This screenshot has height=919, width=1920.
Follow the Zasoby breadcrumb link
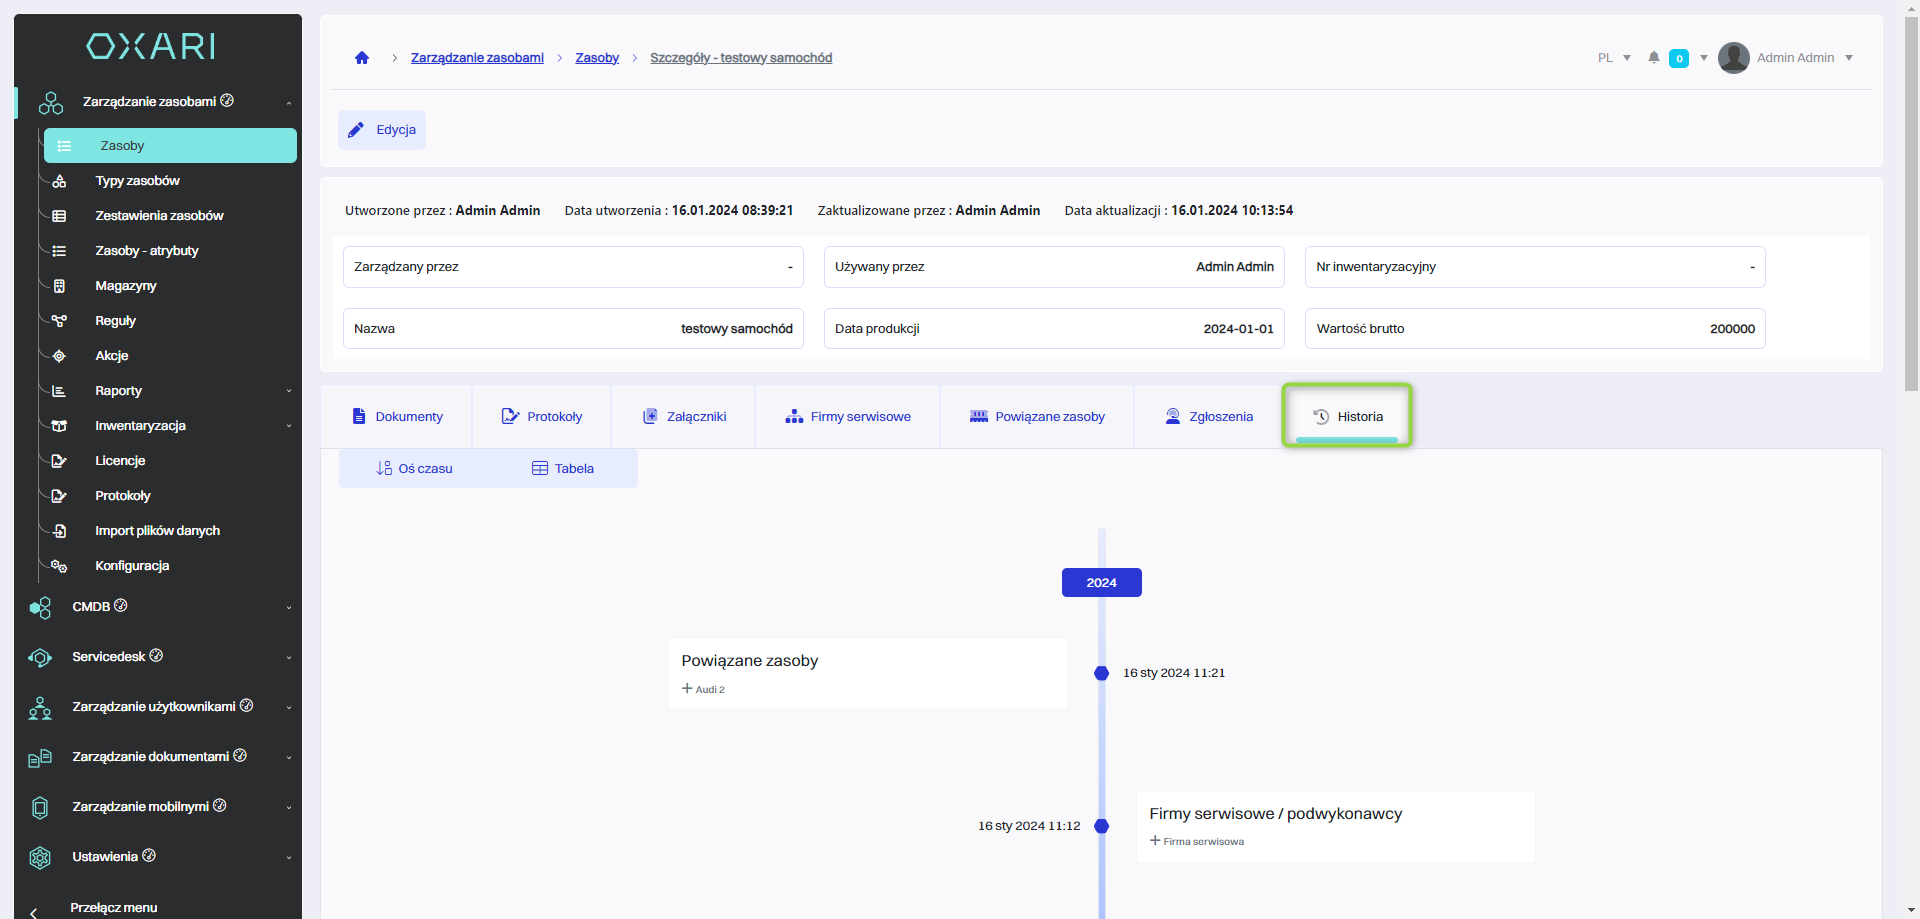tap(597, 58)
